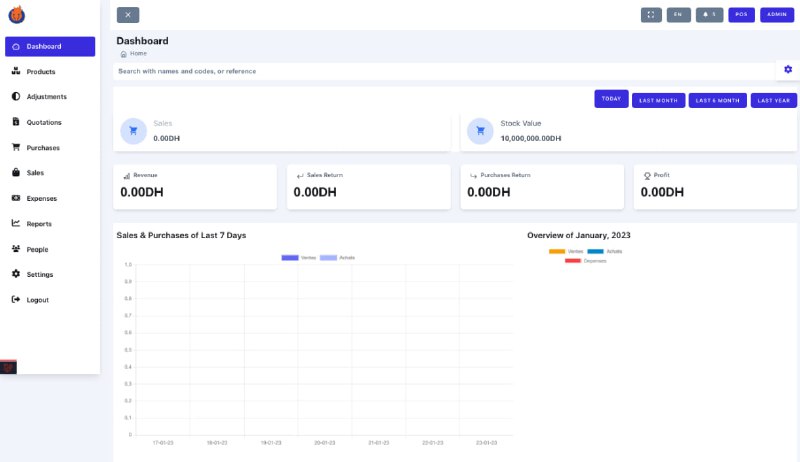Filter dashboard by TODAY
The height and width of the screenshot is (462, 800).
tap(611, 99)
